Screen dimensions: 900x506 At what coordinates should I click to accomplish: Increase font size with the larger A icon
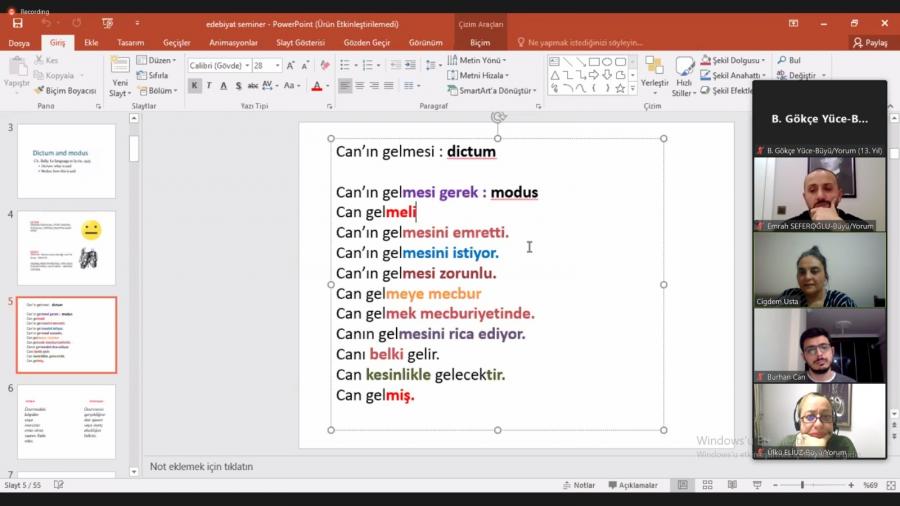pos(290,65)
